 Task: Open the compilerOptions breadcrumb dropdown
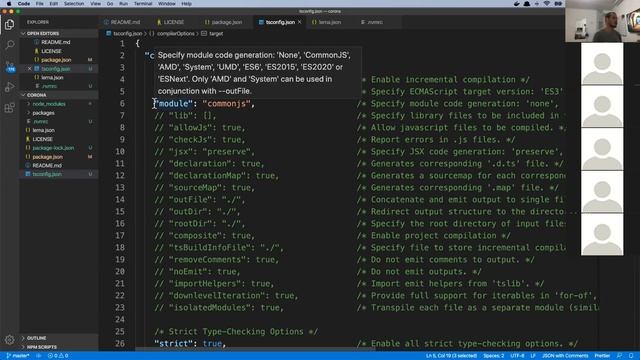[x=176, y=33]
